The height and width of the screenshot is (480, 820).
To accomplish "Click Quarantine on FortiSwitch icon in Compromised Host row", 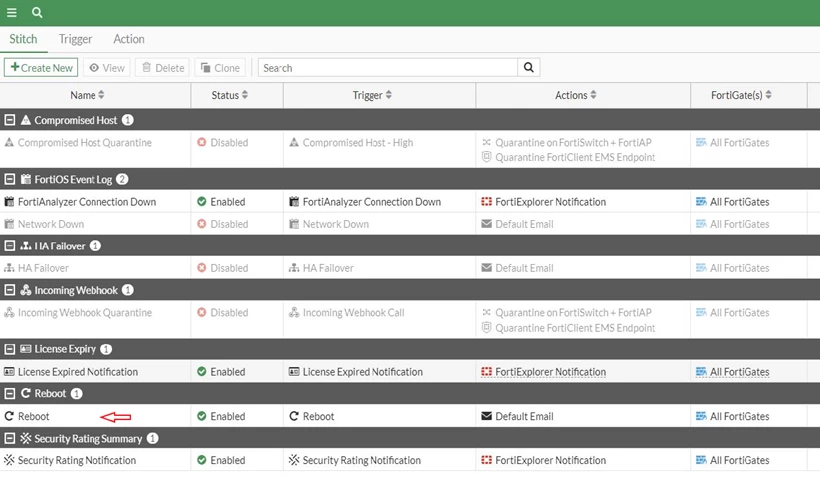I will 486,142.
